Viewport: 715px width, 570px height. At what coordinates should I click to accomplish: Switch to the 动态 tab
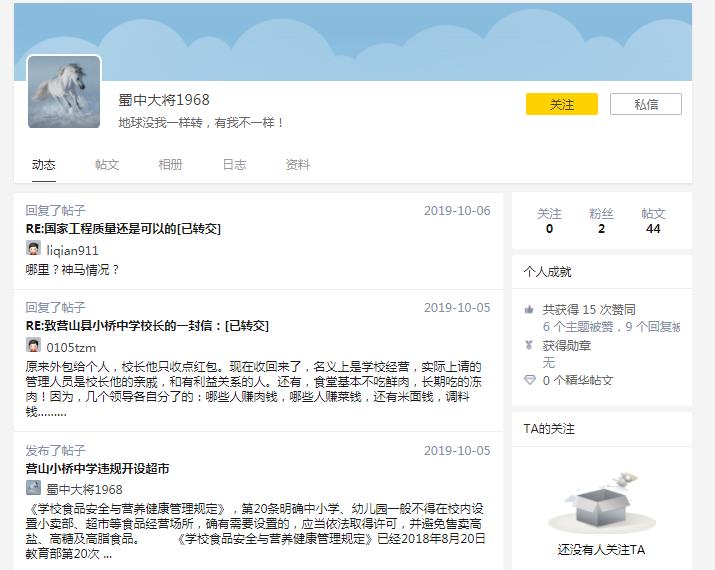43,165
